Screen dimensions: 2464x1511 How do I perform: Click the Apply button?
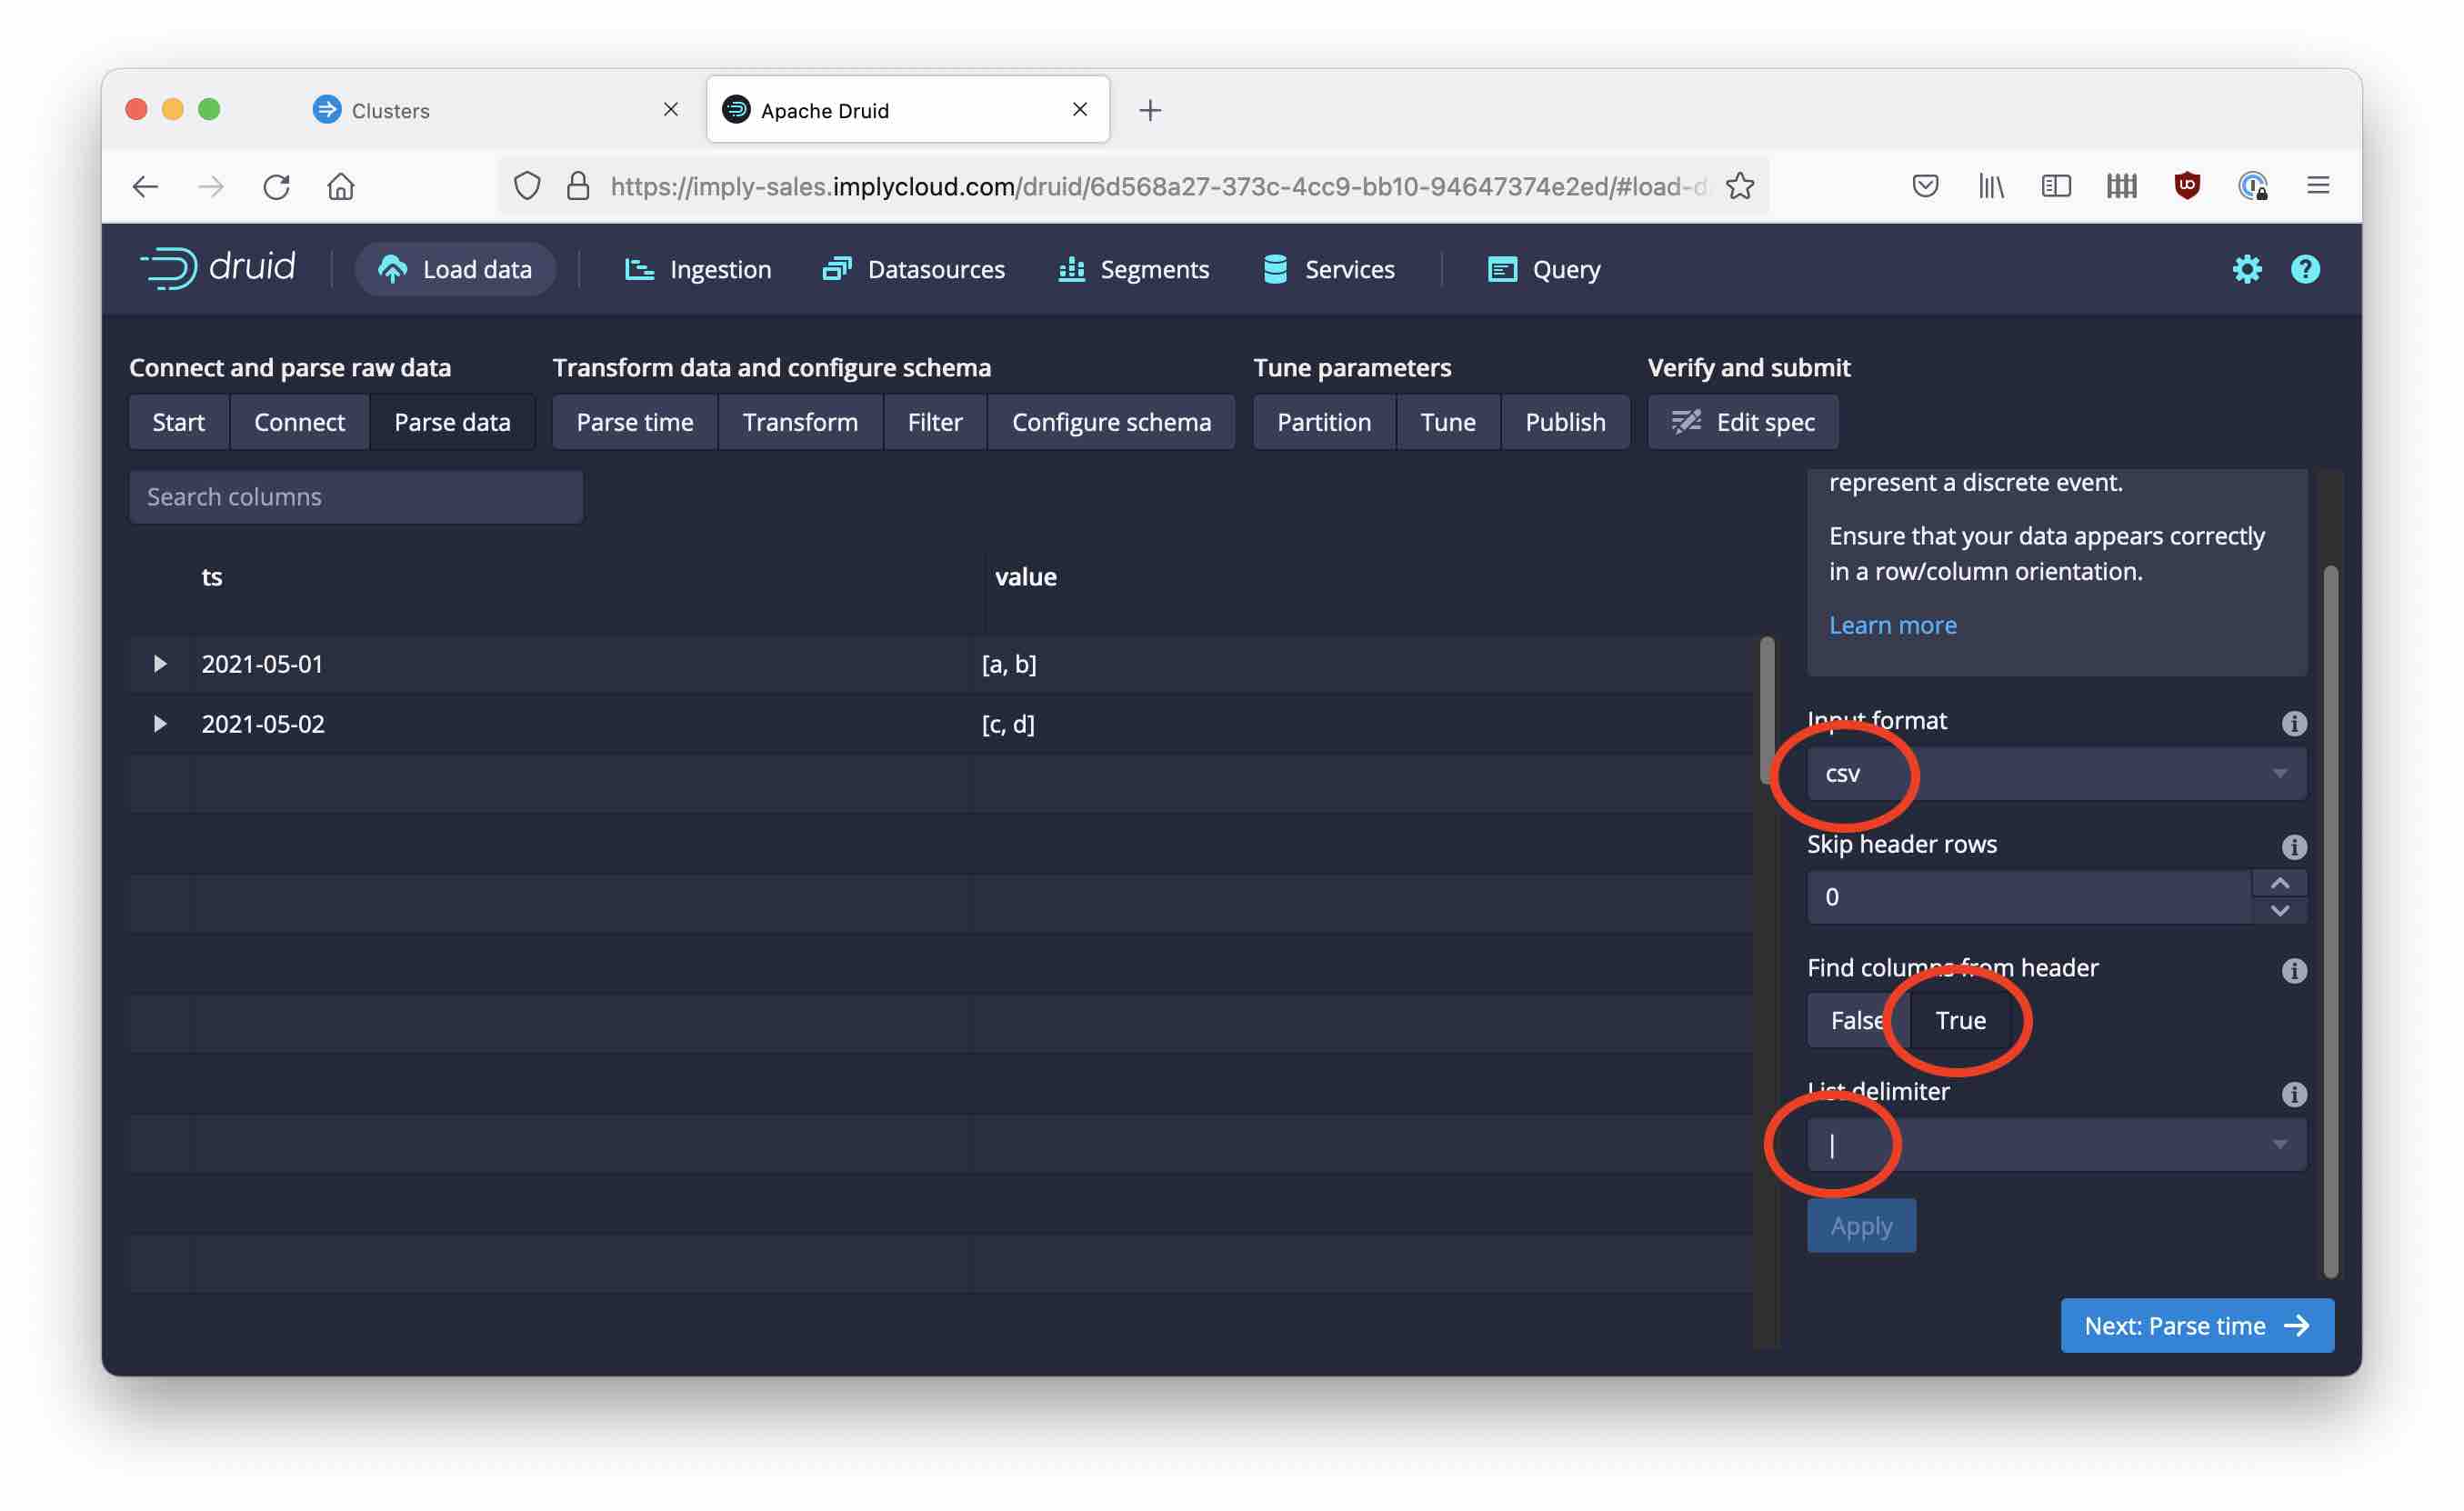(1861, 1225)
